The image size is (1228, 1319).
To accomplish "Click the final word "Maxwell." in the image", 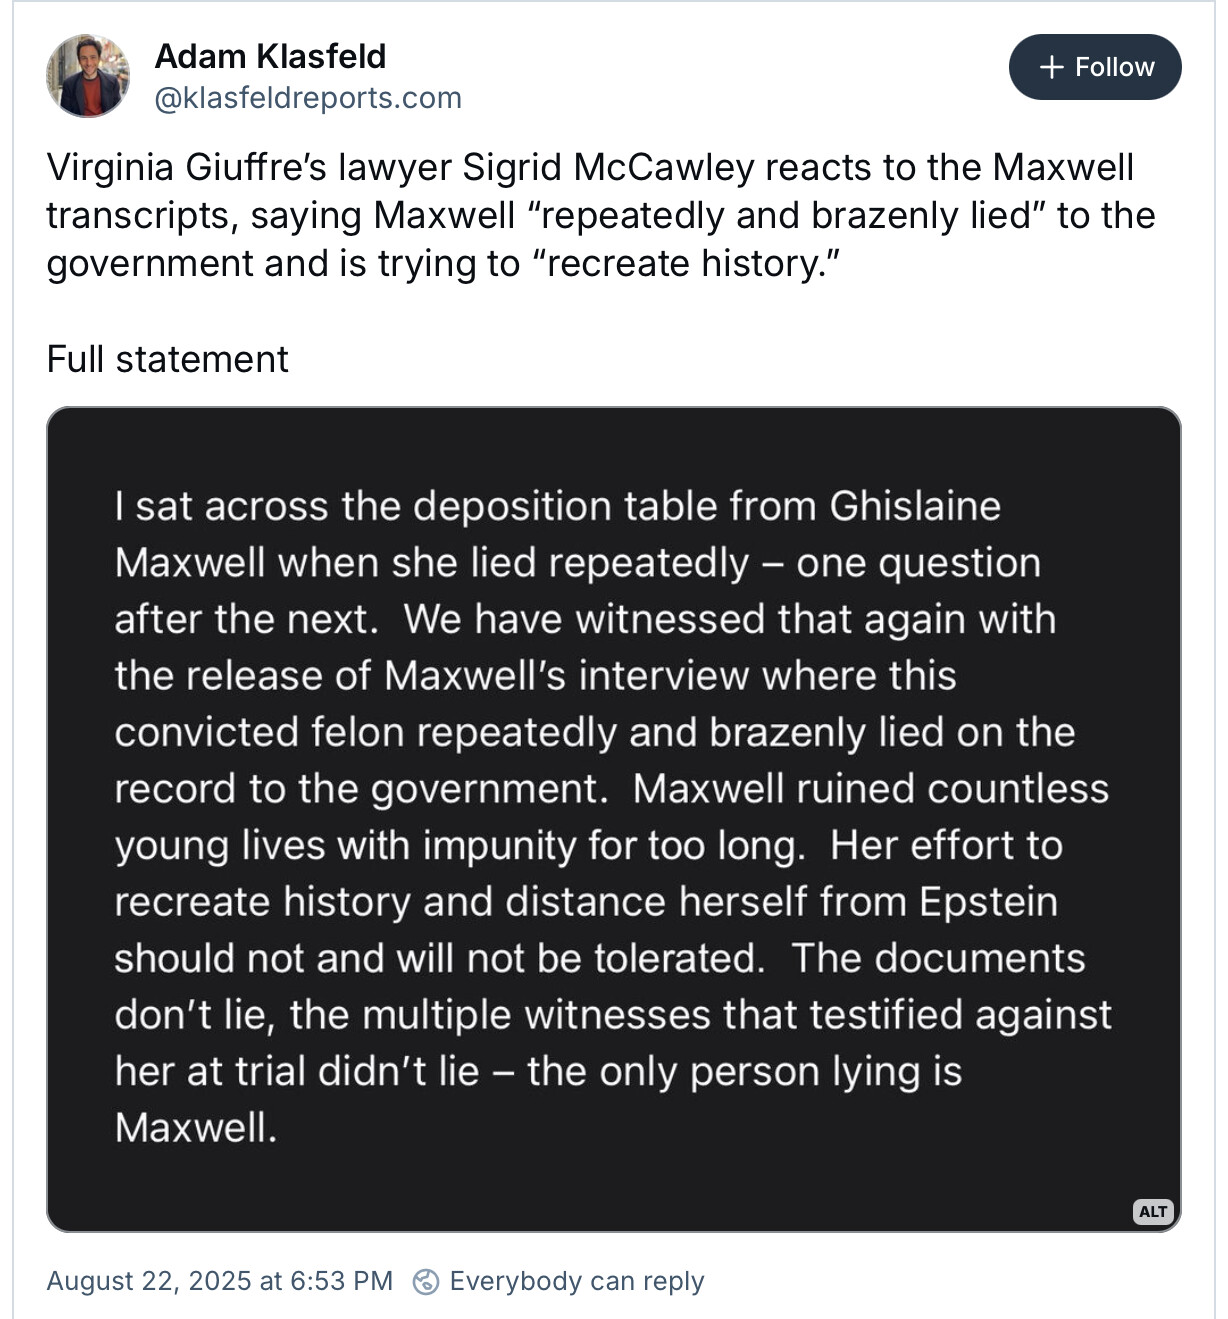I will coord(196,1128).
